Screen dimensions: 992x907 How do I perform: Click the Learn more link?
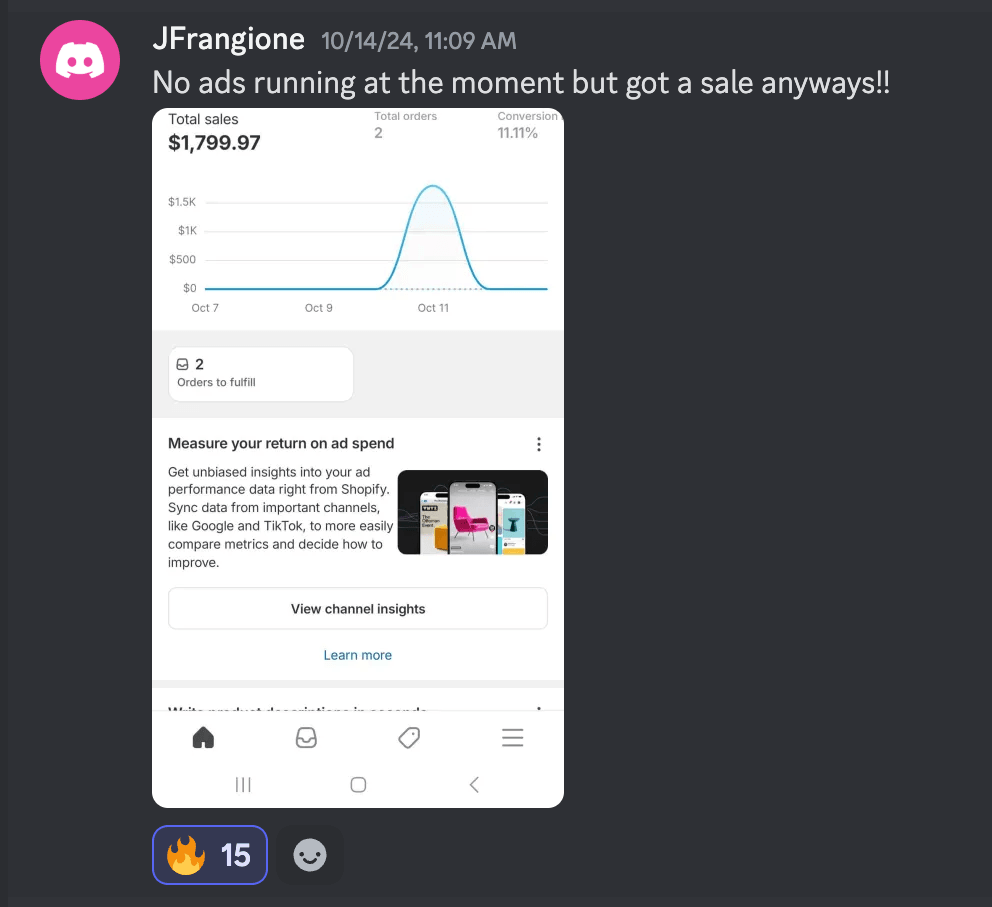[x=357, y=655]
